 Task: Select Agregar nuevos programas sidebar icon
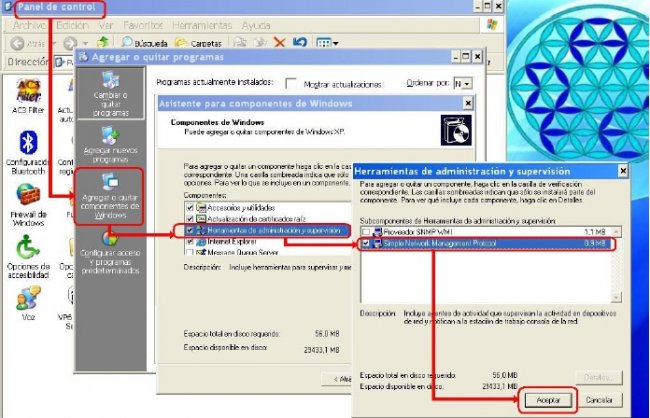(110, 144)
